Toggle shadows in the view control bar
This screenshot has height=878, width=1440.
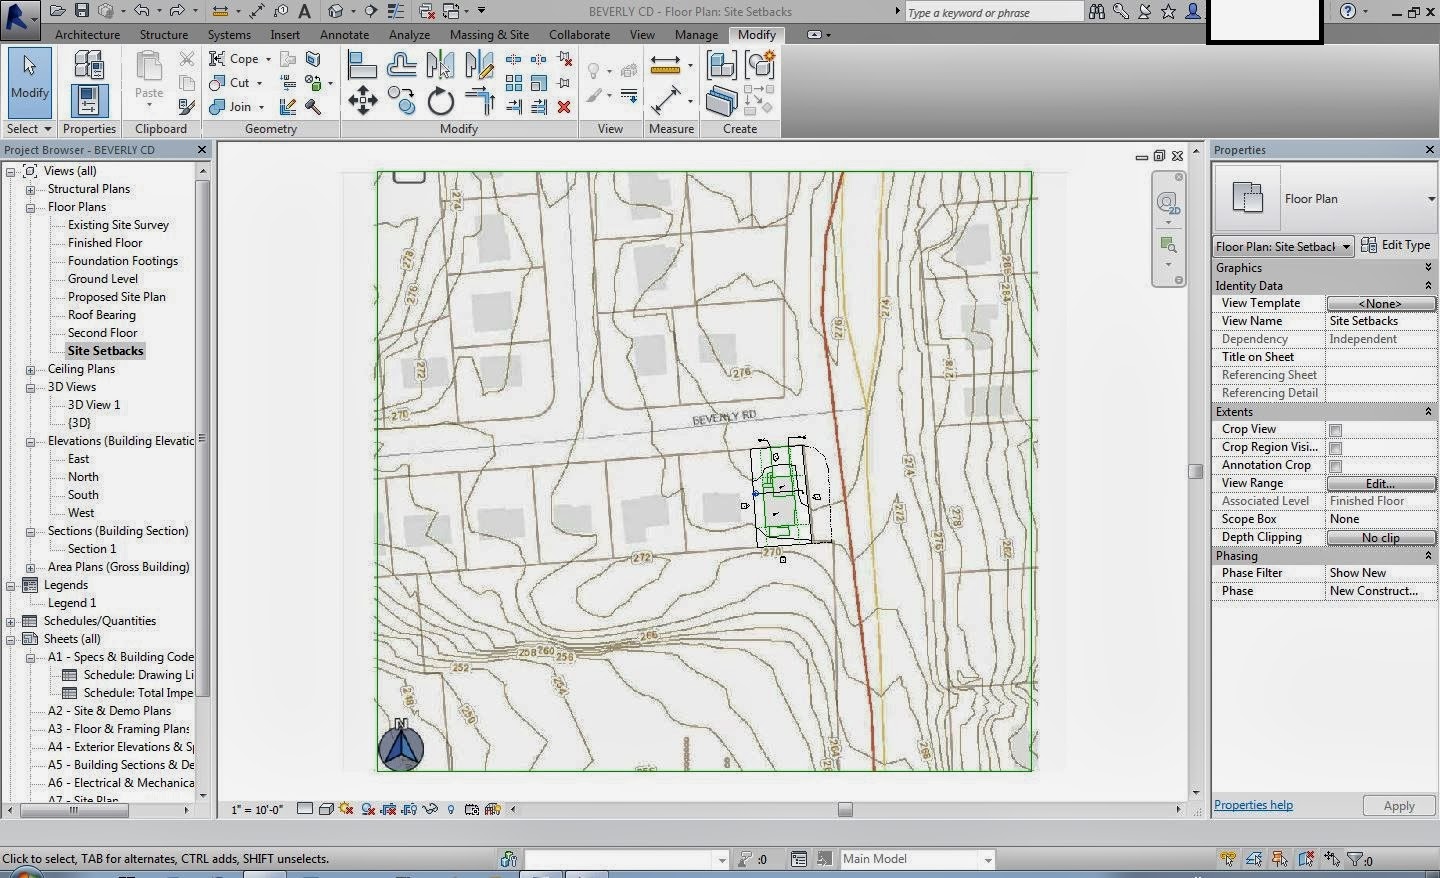(x=345, y=808)
